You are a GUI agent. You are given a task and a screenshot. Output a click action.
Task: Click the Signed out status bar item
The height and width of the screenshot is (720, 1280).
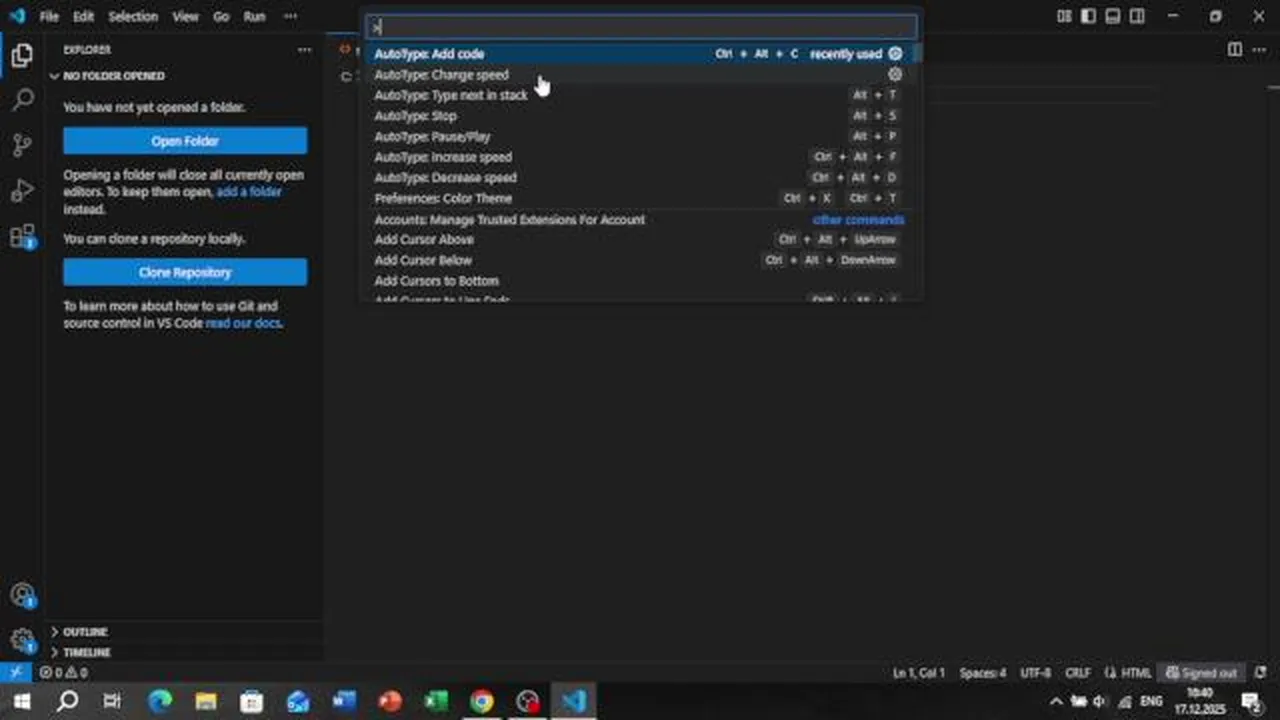(x=1202, y=673)
